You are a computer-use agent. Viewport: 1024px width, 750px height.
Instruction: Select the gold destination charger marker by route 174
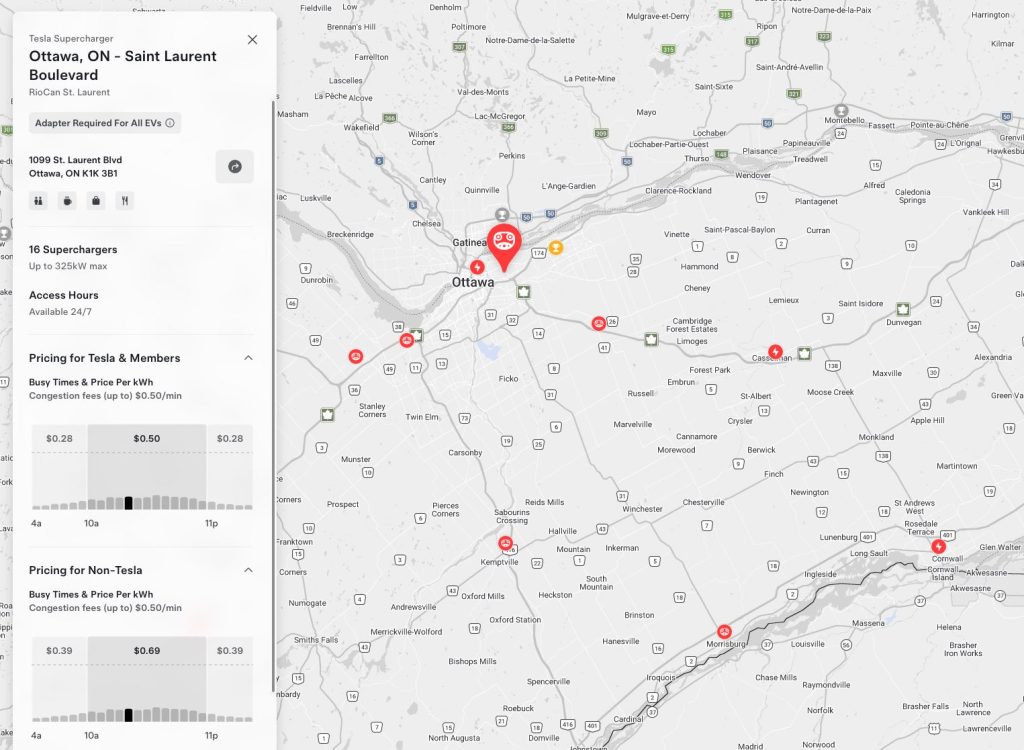pos(555,248)
